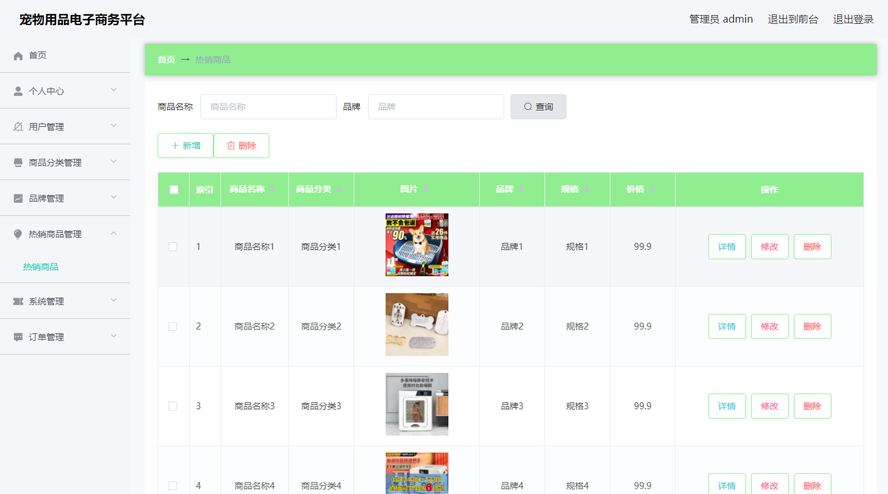Click the 品牌管理 sidebar icon

(18, 198)
